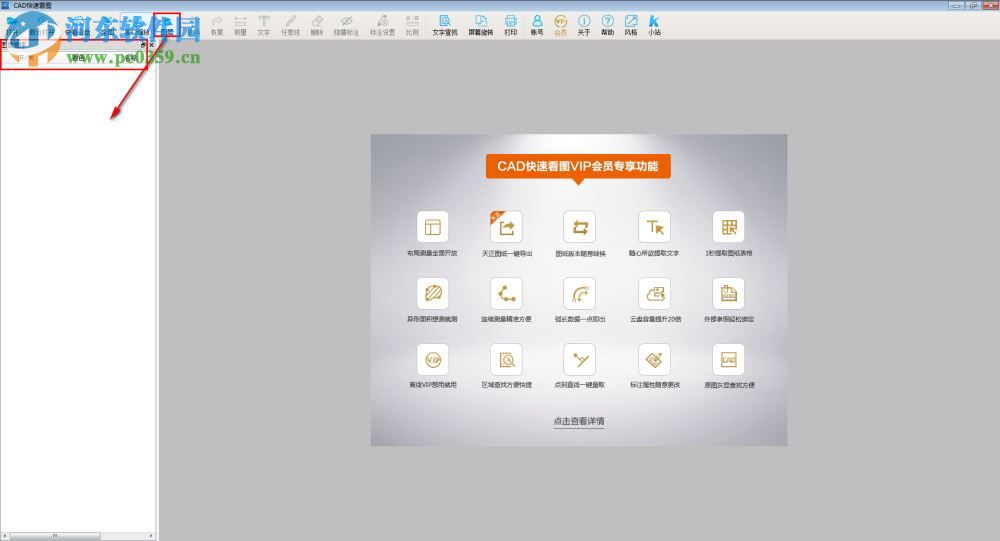
Task: Open the 账号 account icon
Action: tap(537, 26)
